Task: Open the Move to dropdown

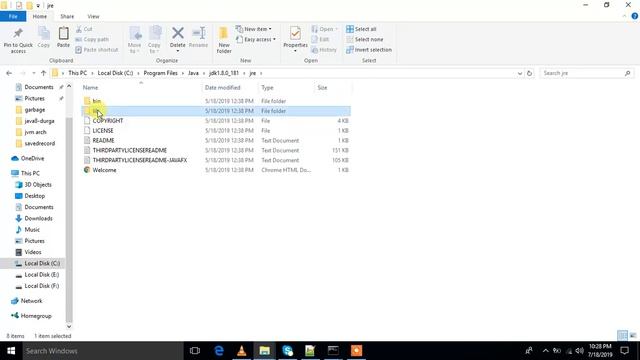Action: 135,40
